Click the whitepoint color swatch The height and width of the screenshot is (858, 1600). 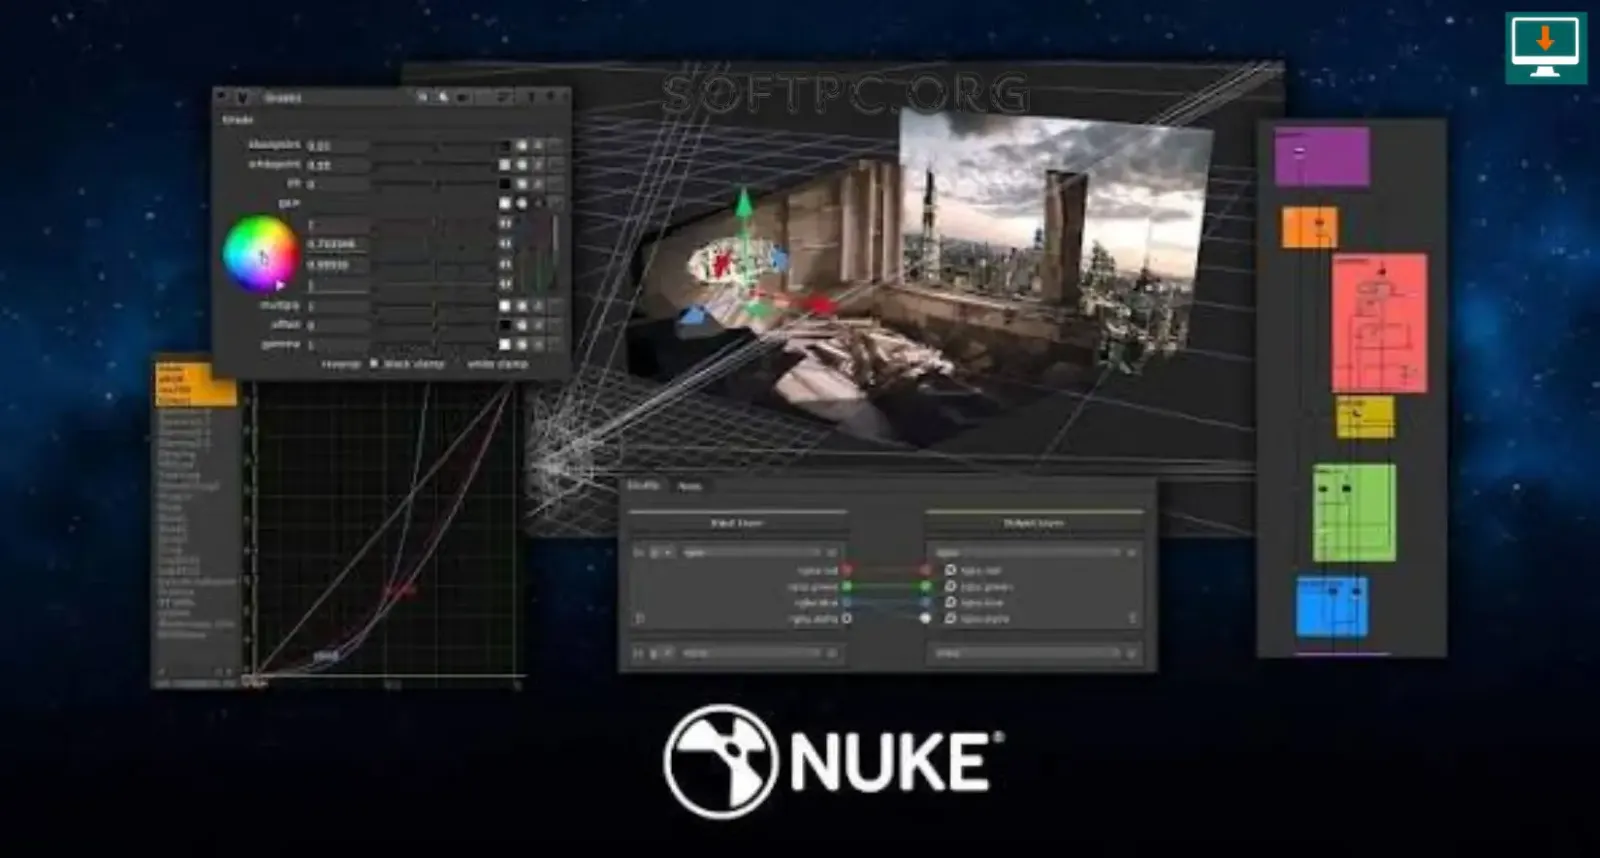(505, 164)
